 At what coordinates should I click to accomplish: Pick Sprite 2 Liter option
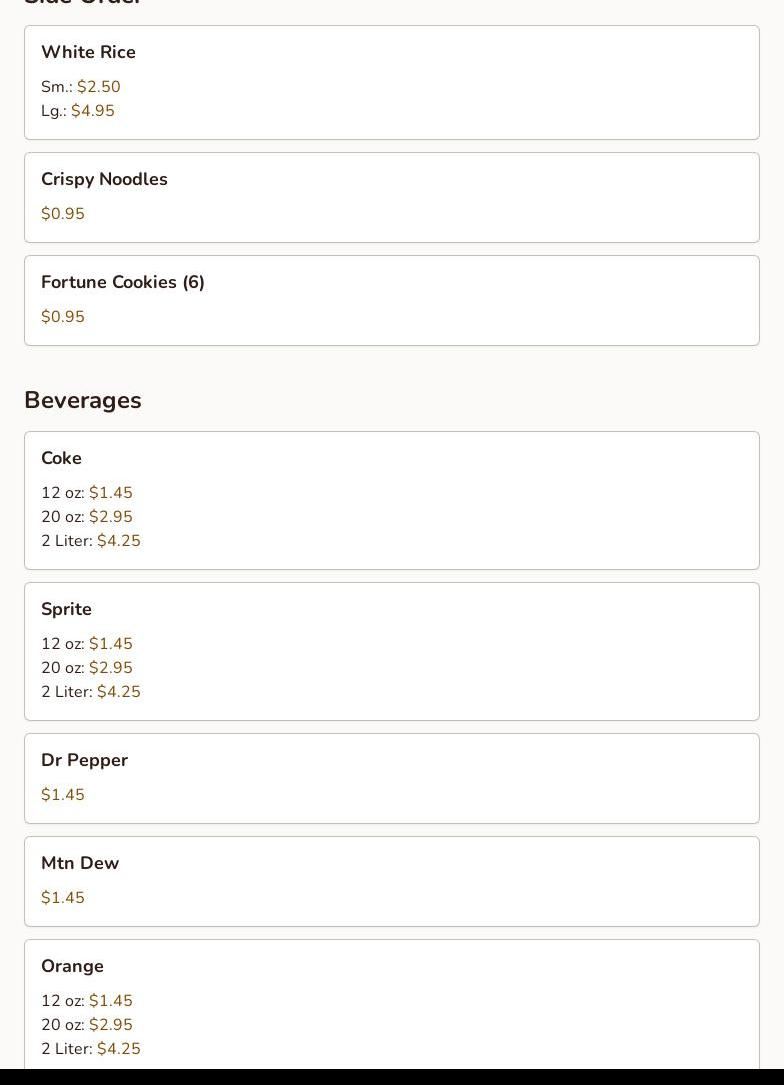[x=91, y=691]
